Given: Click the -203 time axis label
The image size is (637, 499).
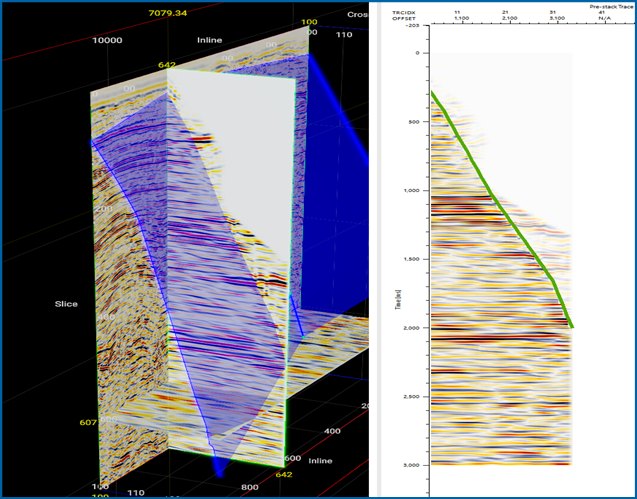Looking at the screenshot, I should (x=412, y=26).
